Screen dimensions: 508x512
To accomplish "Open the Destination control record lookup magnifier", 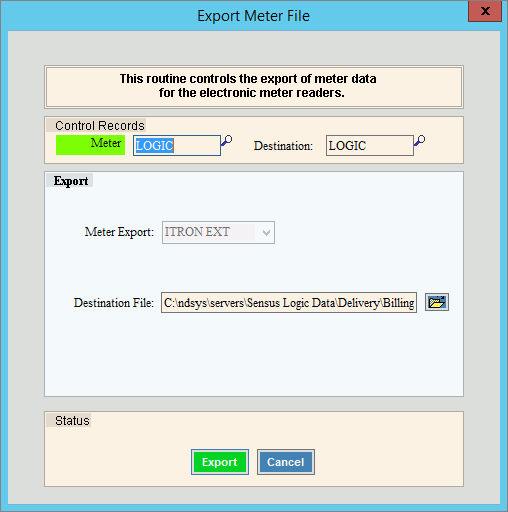I will (419, 140).
